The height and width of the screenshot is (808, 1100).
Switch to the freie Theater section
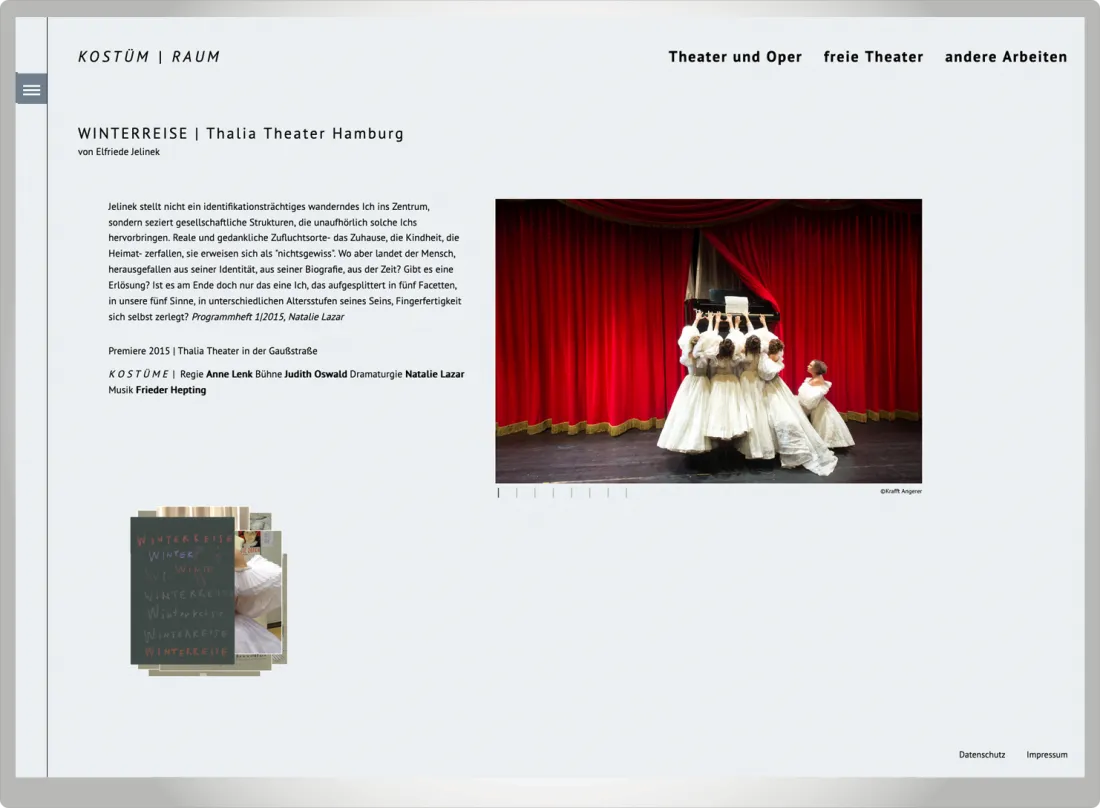[873, 57]
